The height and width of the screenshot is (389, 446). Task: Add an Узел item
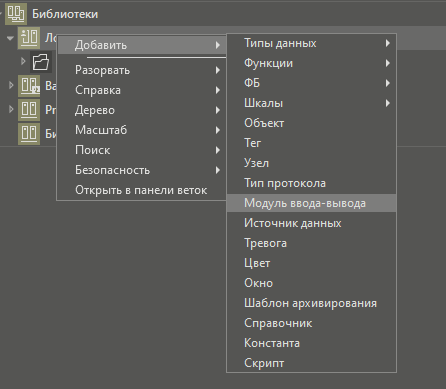pyautogui.click(x=311, y=163)
